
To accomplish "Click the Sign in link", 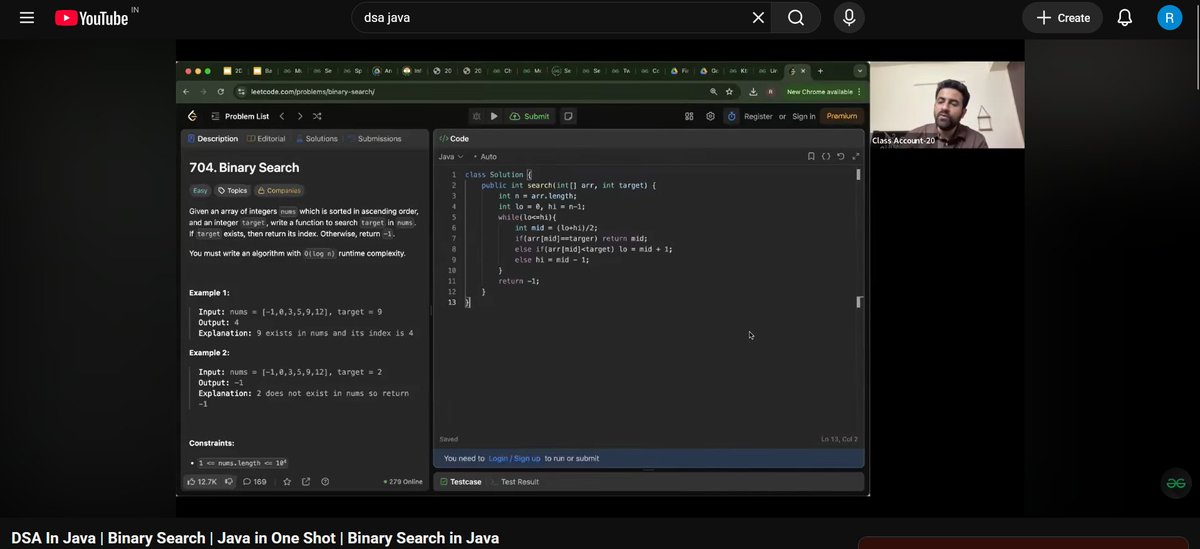I will [x=804, y=116].
